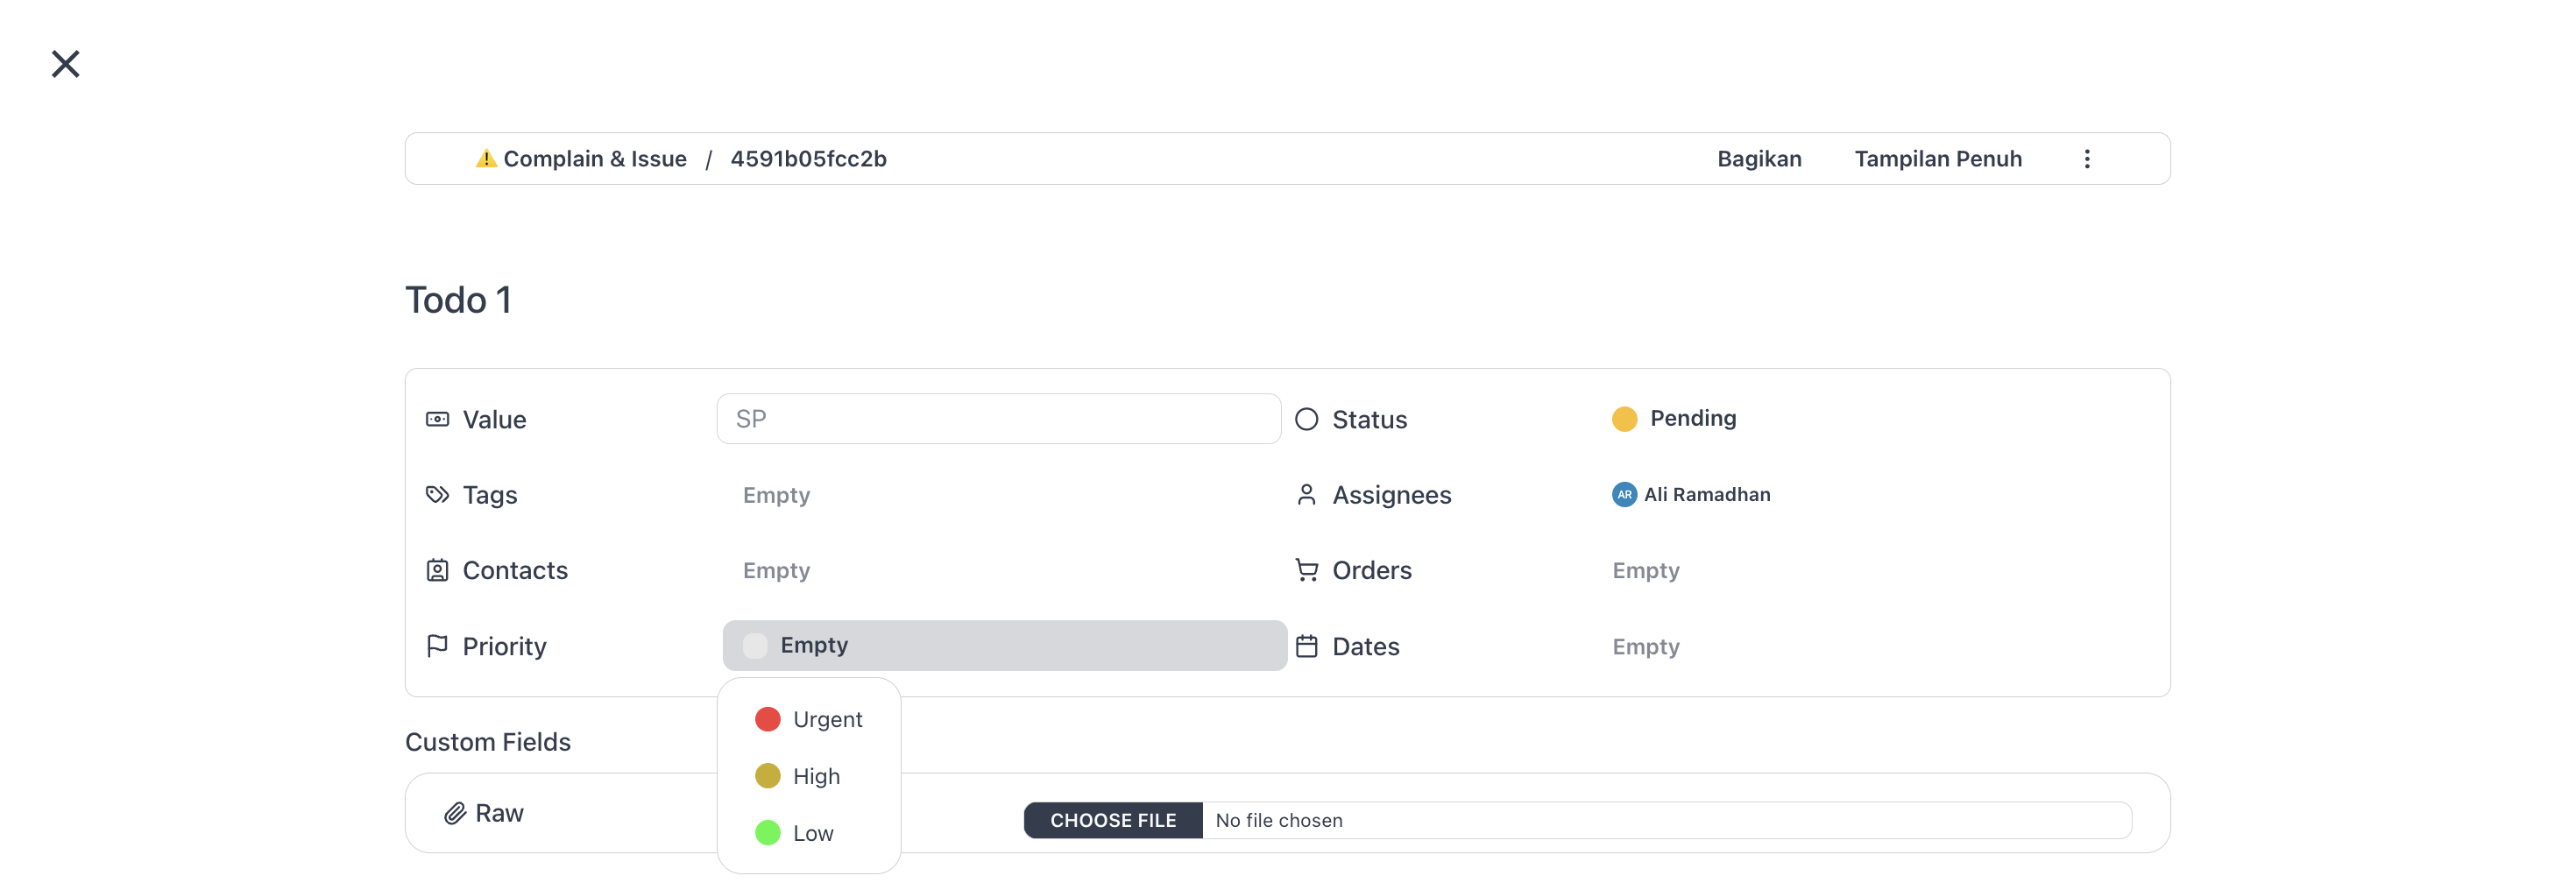Image resolution: width=2576 pixels, height=883 pixels.
Task: Click the Tags label icon
Action: pos(437,495)
